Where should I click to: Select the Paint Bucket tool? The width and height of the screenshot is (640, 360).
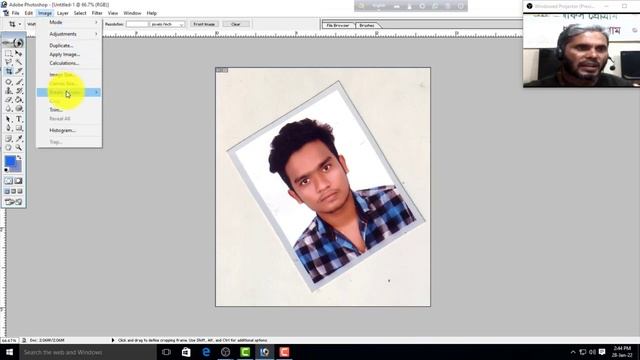tap(19, 100)
